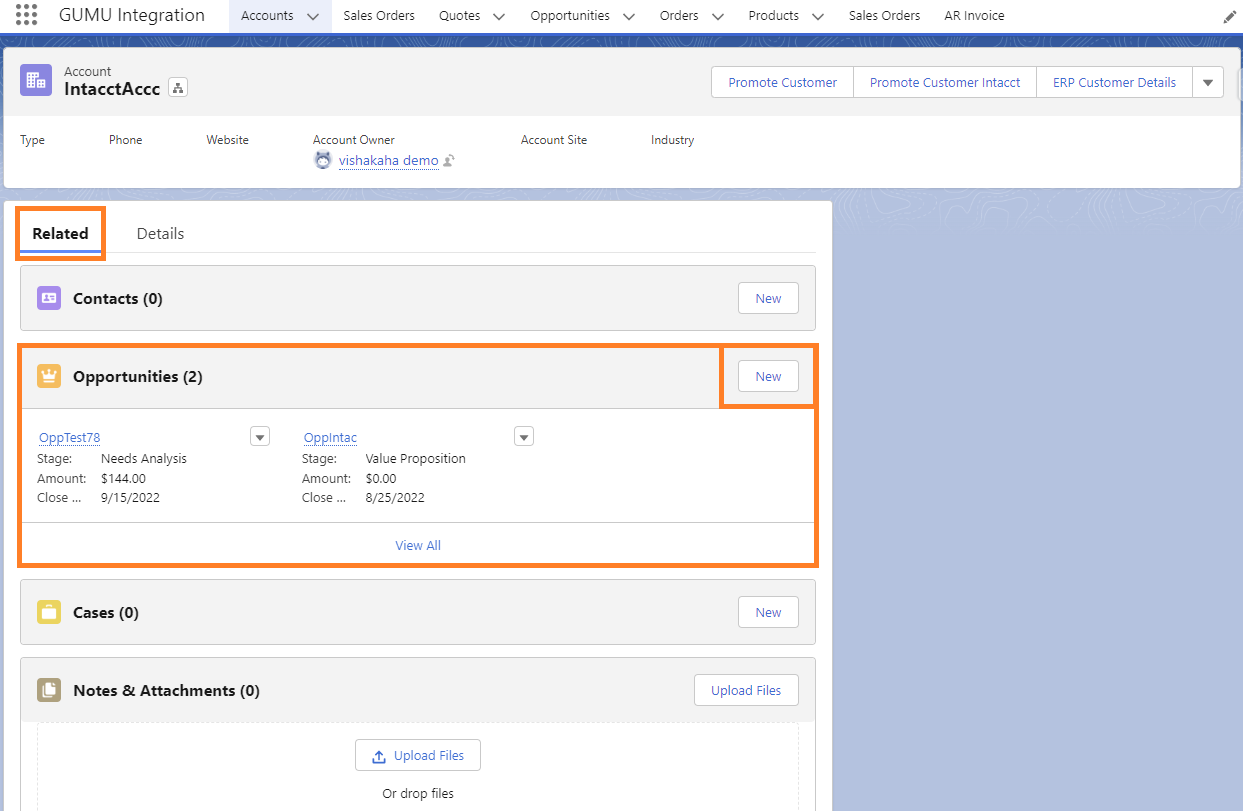Open the first Sales Orders navigation tab
The width and height of the screenshot is (1243, 811).
tap(379, 16)
